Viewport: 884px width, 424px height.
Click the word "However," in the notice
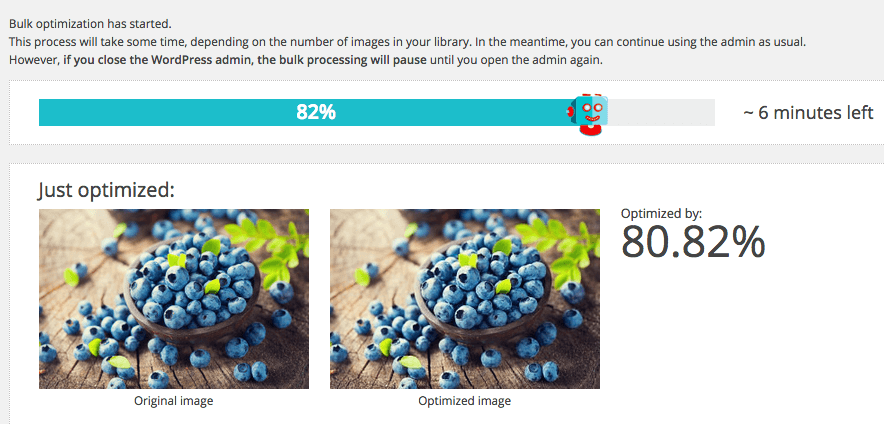(33, 60)
